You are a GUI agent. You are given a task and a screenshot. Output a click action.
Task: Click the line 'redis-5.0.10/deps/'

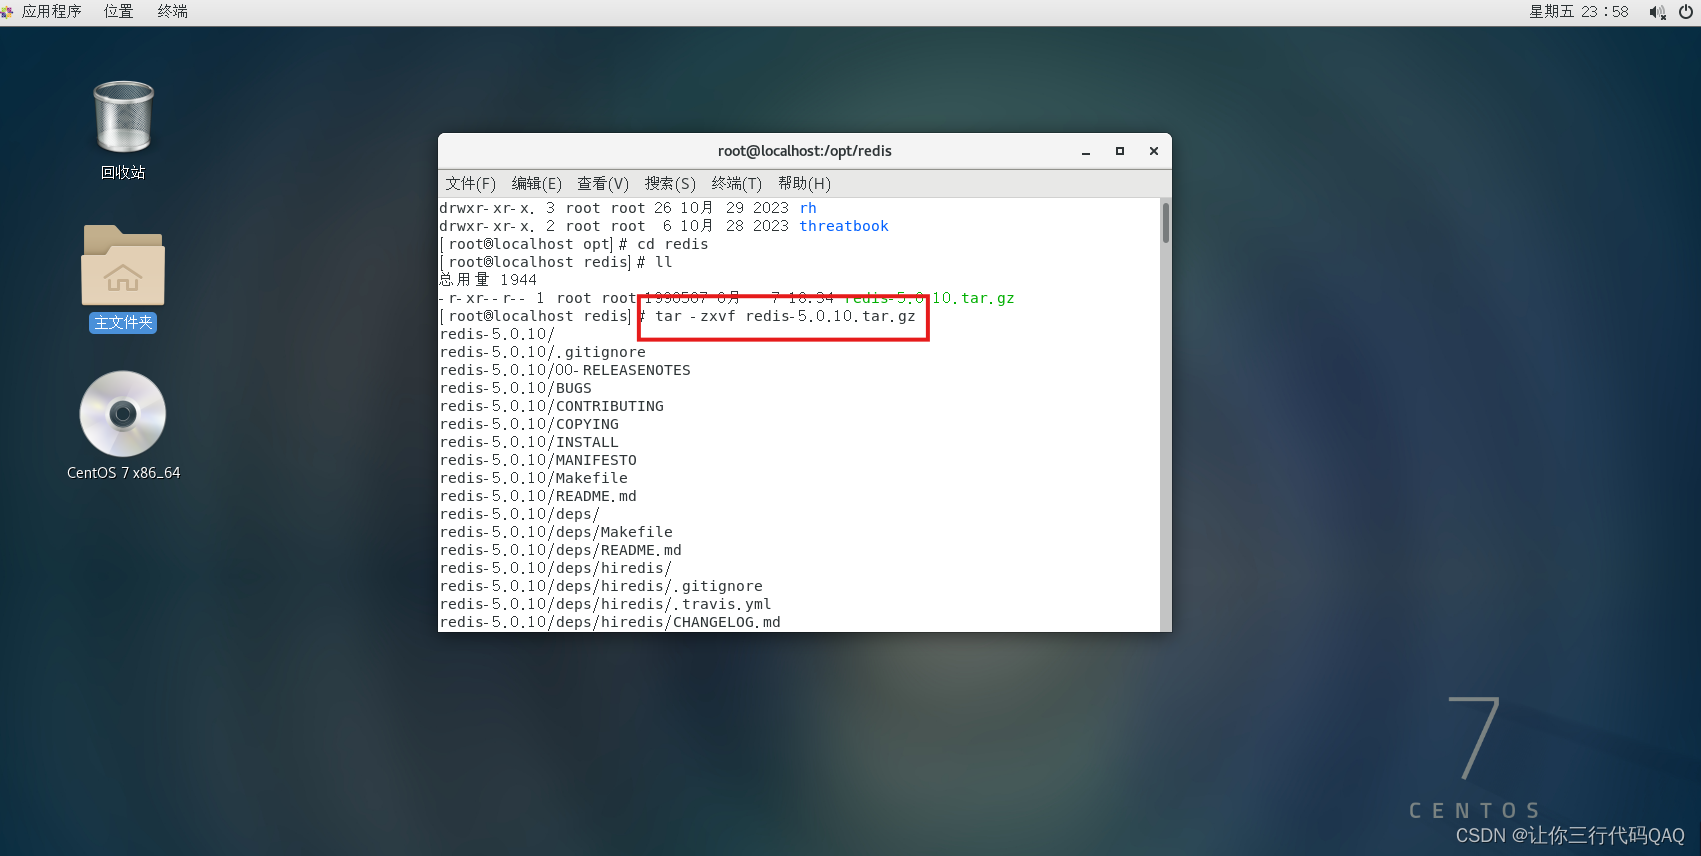tap(520, 515)
